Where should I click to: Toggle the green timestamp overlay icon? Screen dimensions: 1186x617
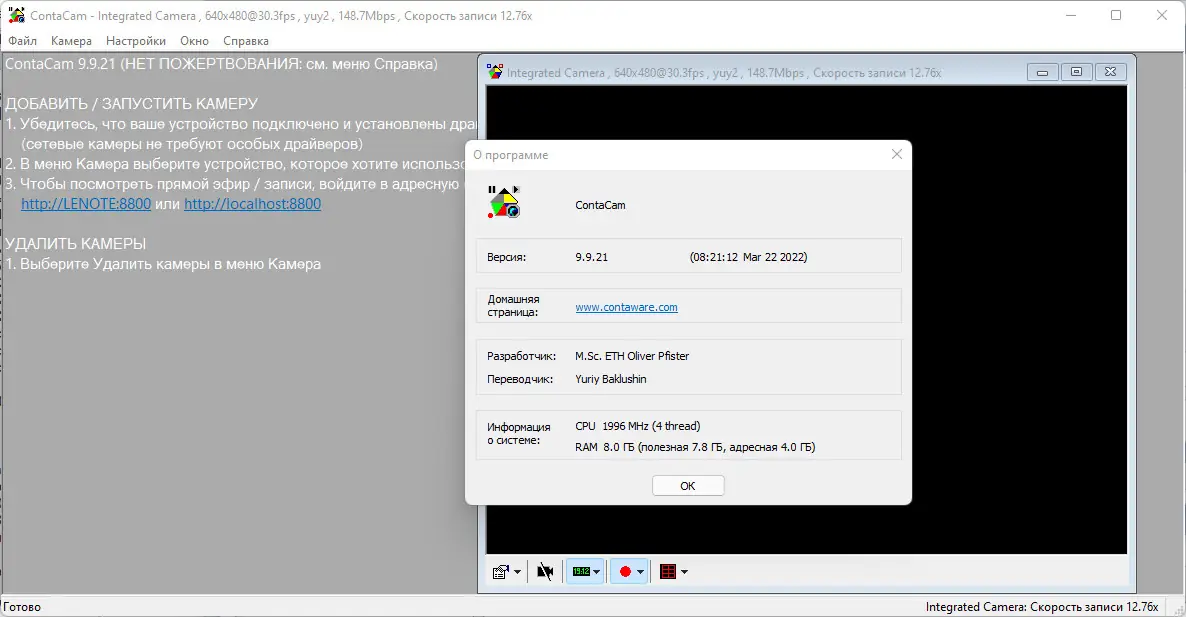pos(581,572)
